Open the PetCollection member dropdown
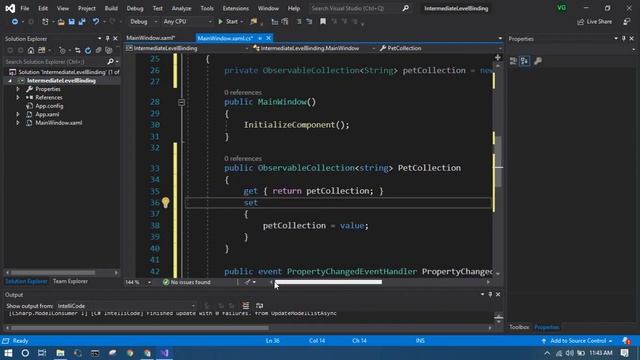The width and height of the screenshot is (640, 360). [439, 48]
